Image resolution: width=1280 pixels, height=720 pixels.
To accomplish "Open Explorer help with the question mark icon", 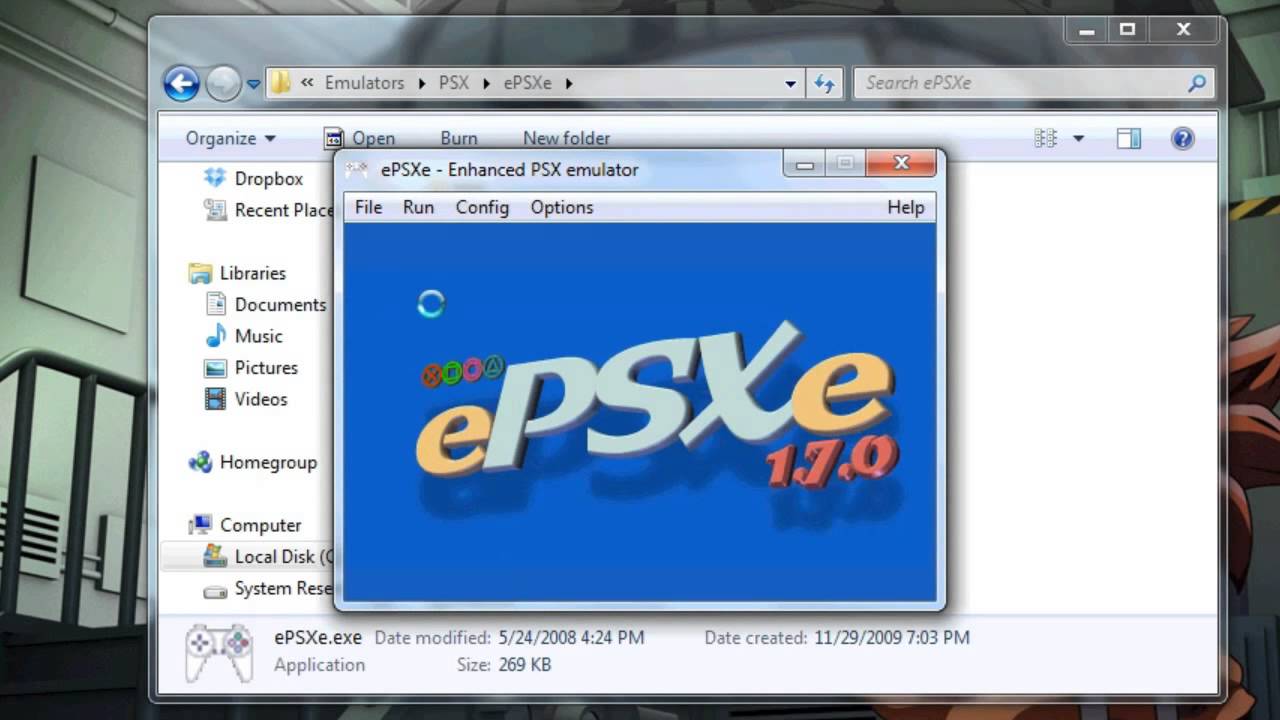I will [x=1182, y=138].
